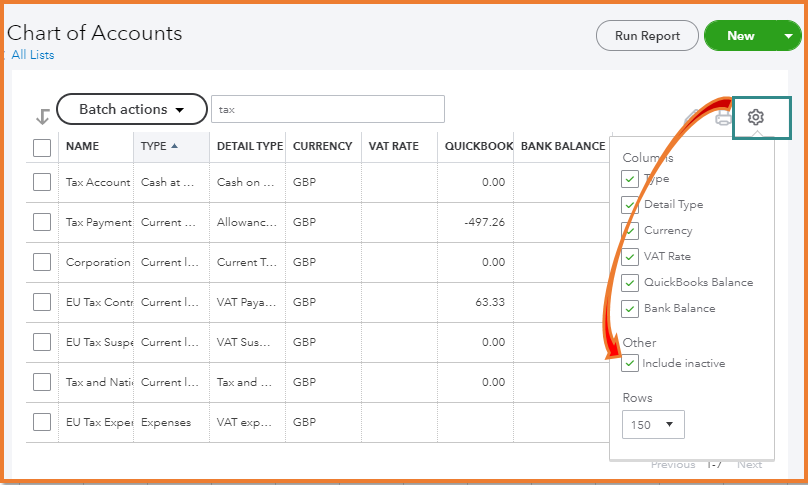Viewport: 808px width, 485px height.
Task: Click the Run Report button
Action: pyautogui.click(x=647, y=36)
